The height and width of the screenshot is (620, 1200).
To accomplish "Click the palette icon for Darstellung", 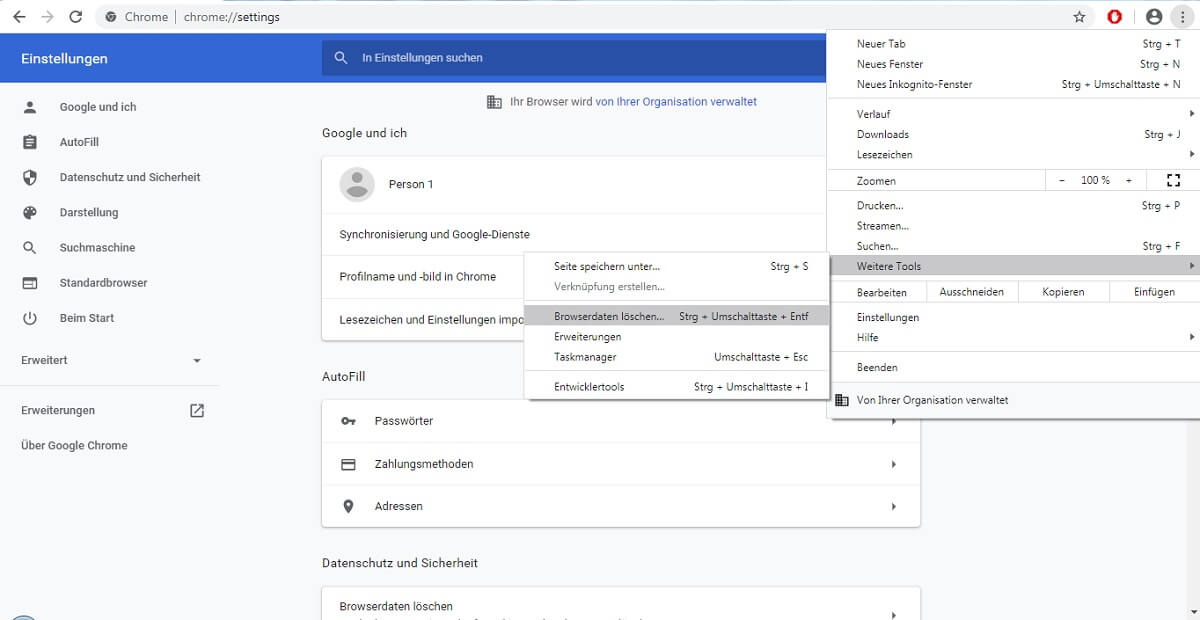I will click(30, 212).
